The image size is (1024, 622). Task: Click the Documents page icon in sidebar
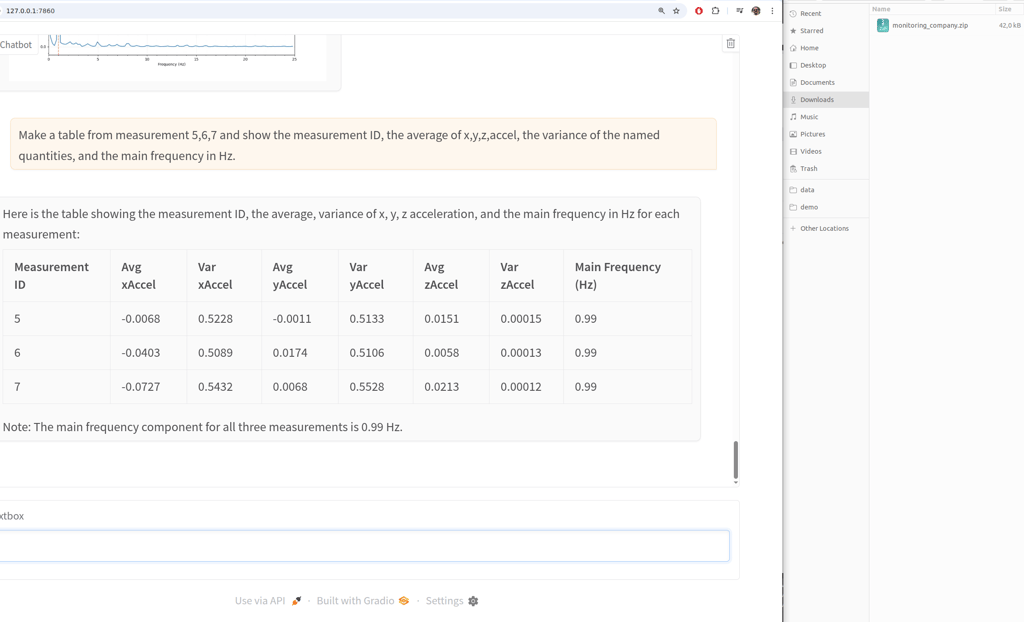793,82
